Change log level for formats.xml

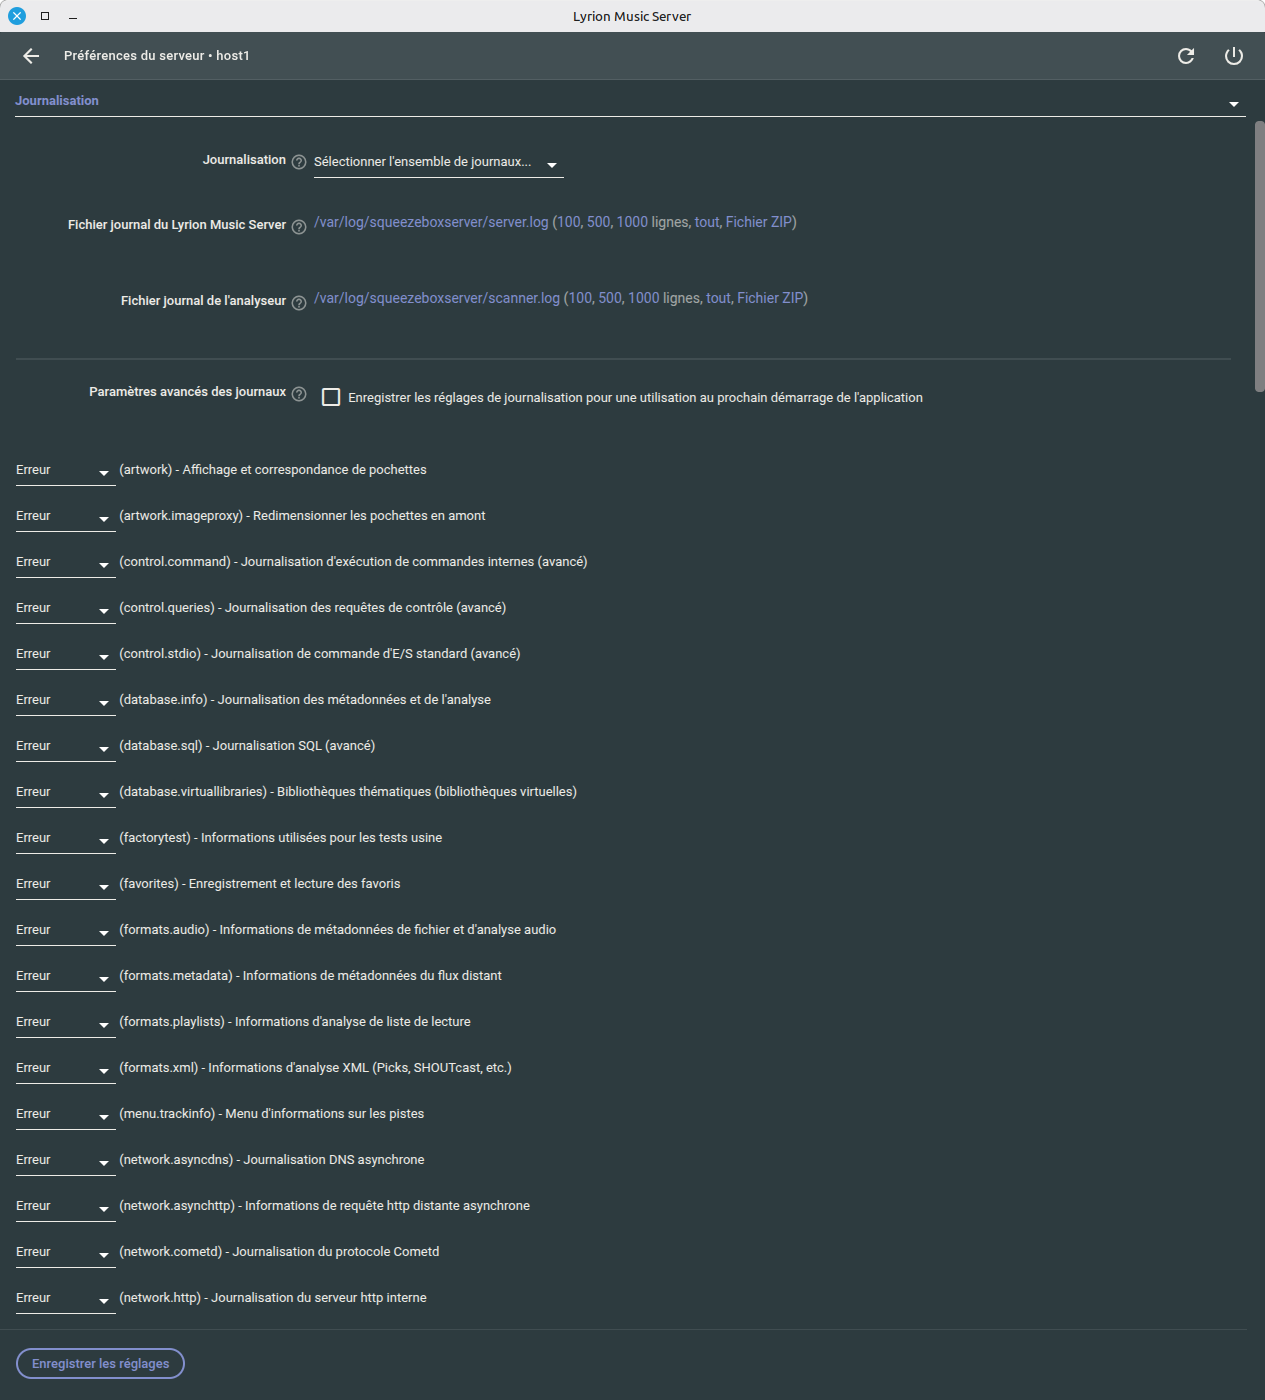(x=66, y=1069)
